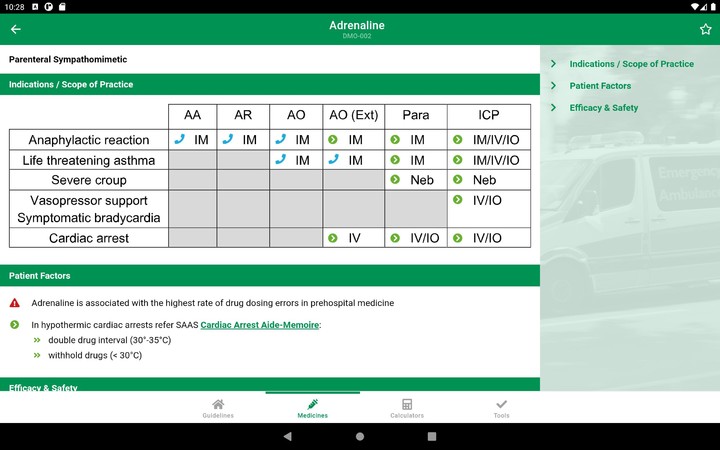Viewport: 720px width, 450px height.
Task: Click the AO column header
Action: pos(296,115)
